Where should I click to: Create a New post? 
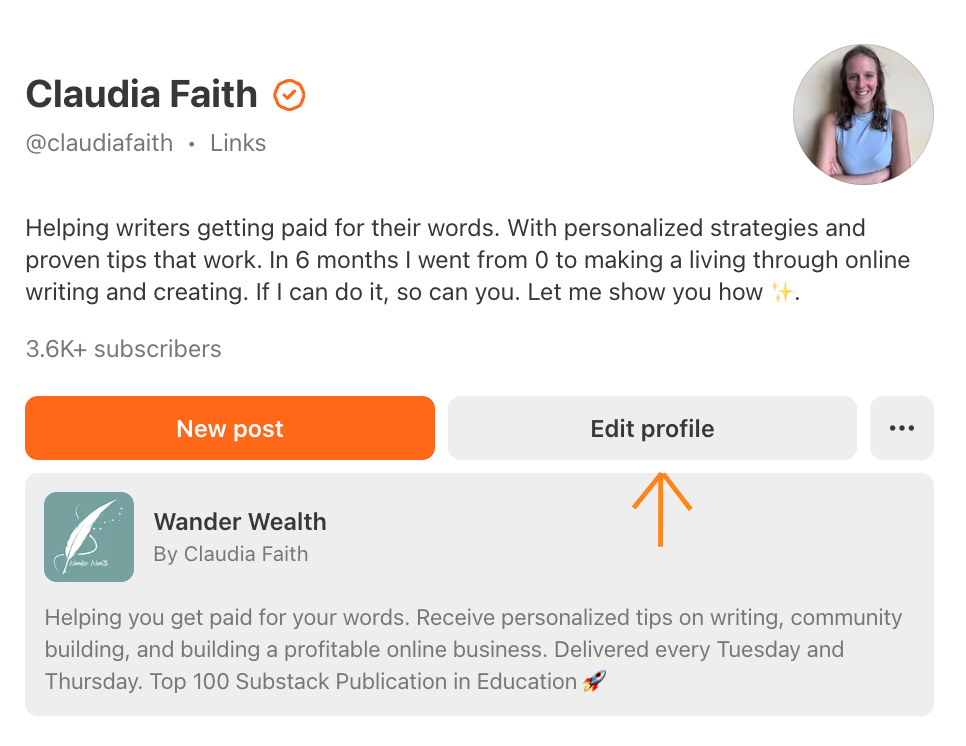(229, 428)
